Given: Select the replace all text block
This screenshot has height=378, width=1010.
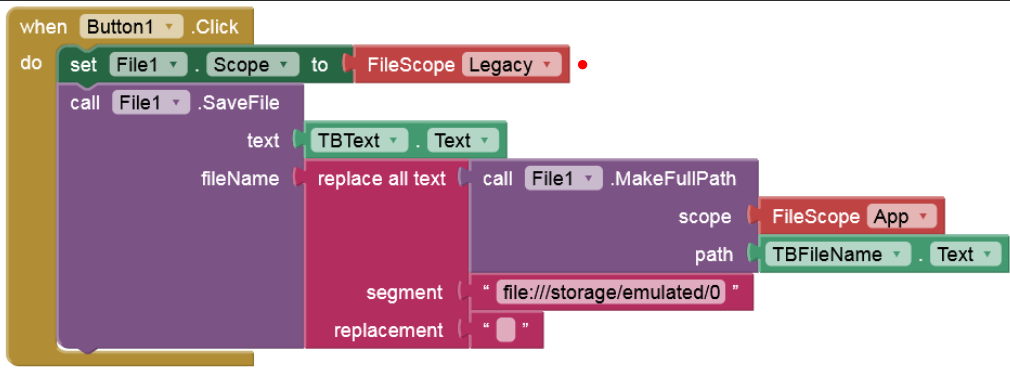Looking at the screenshot, I should coord(381,178).
